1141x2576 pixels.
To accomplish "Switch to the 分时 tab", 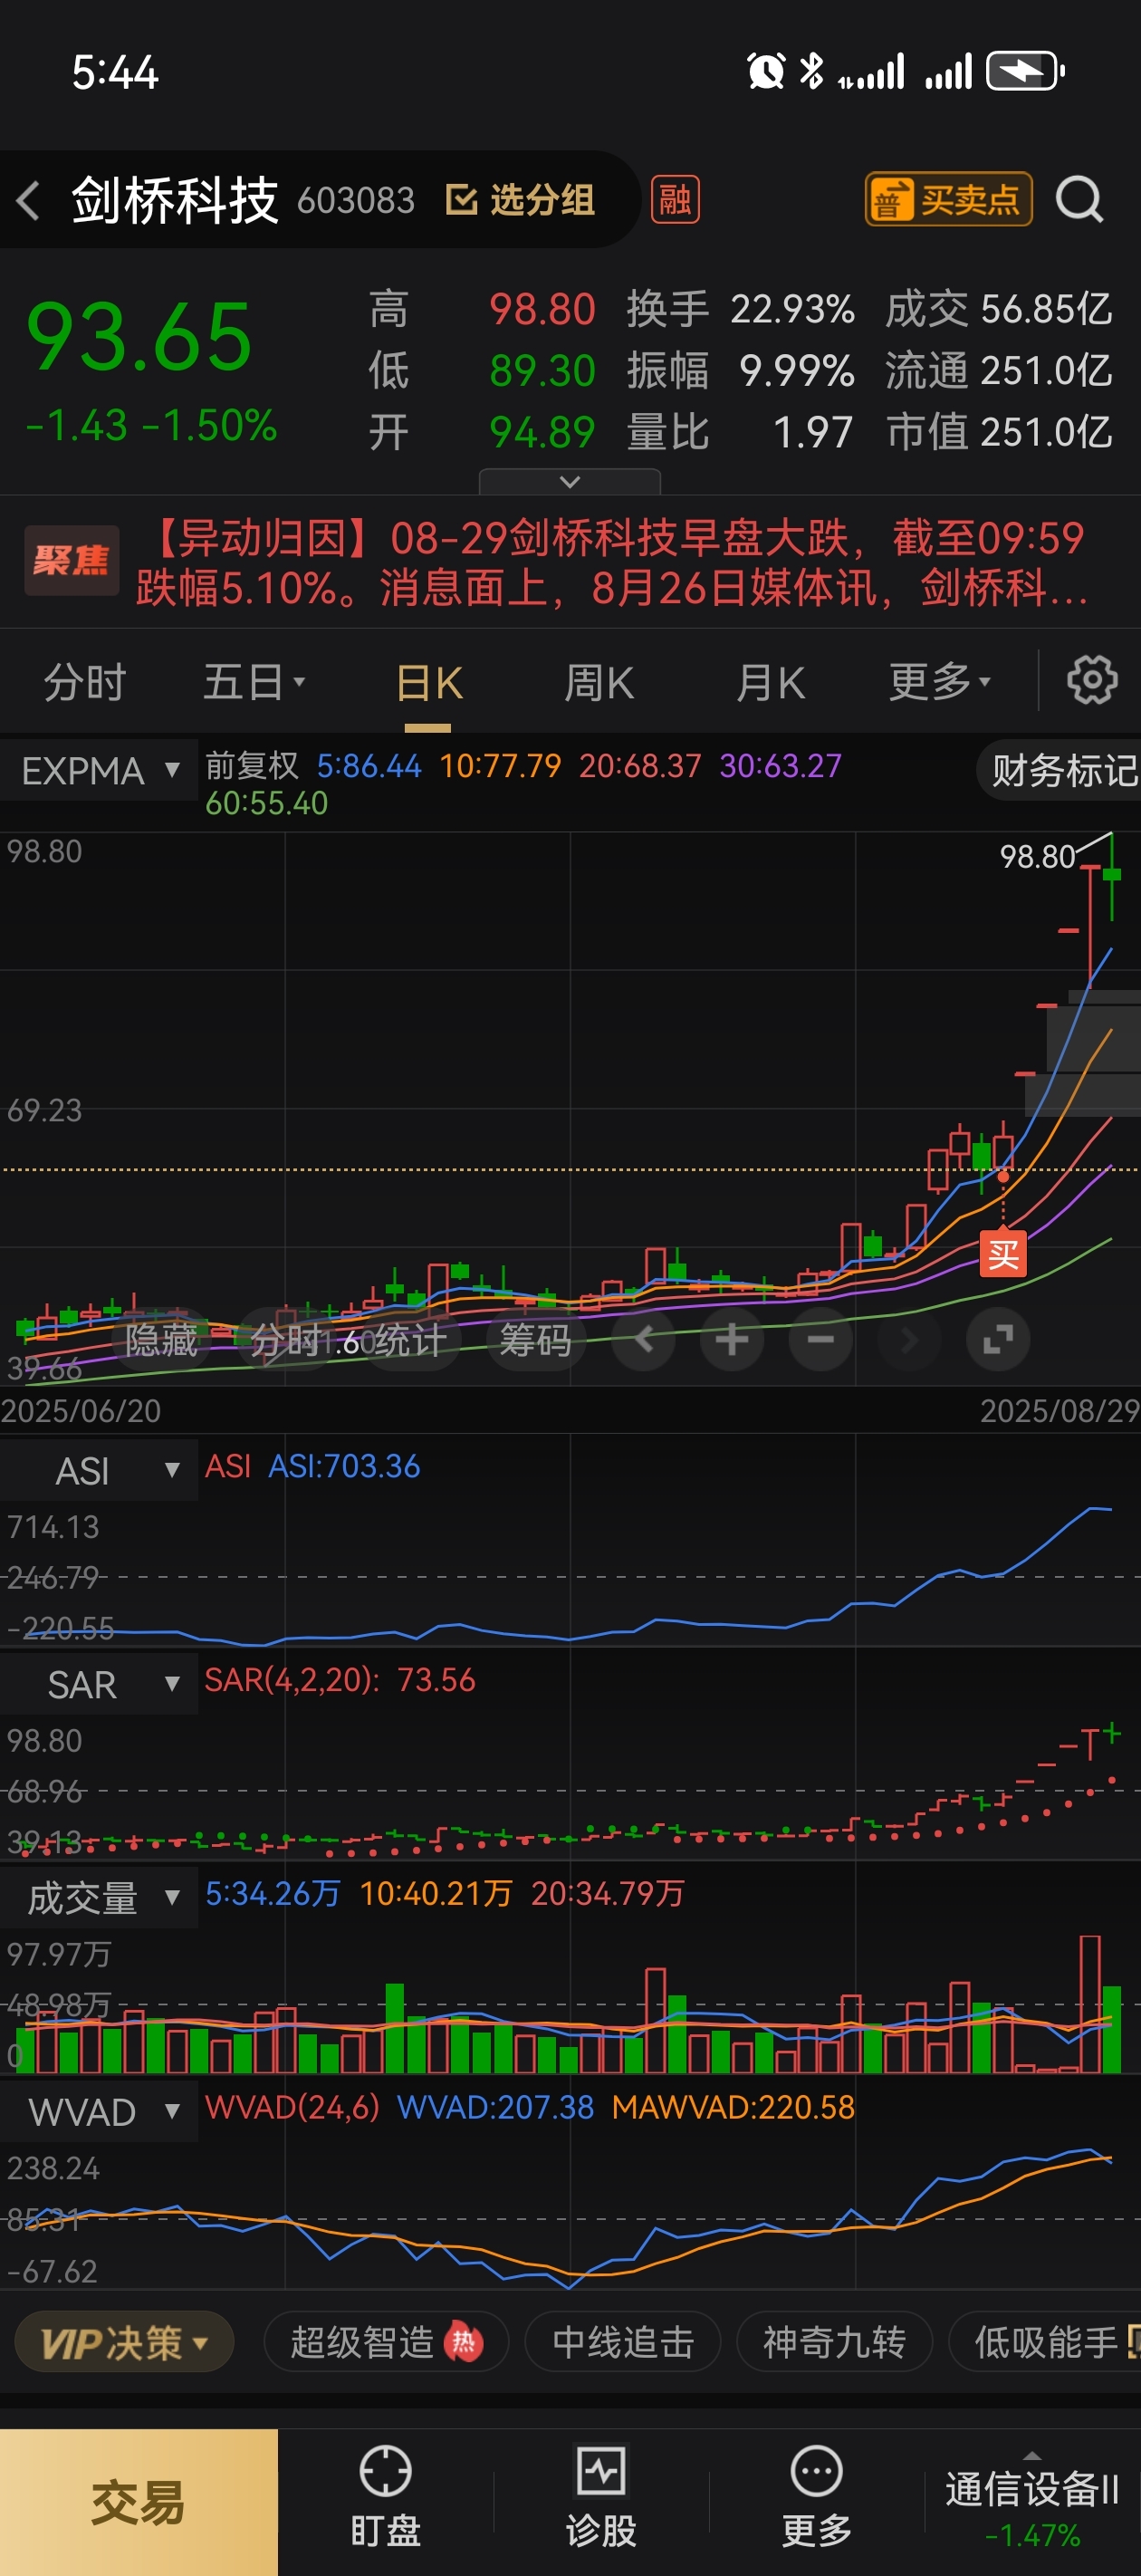I will click(x=85, y=683).
